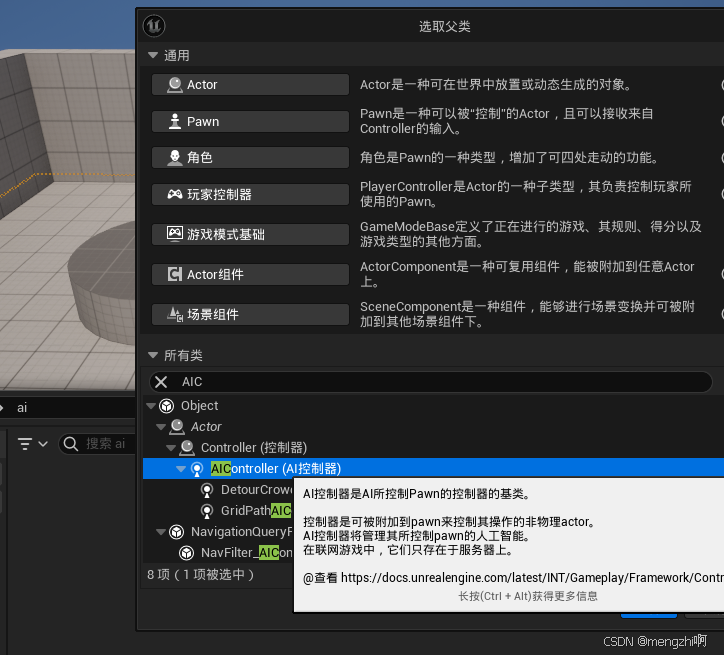Click the NavFilter_AICon node icon
Image resolution: width=724 pixels, height=655 pixels.
tap(187, 553)
